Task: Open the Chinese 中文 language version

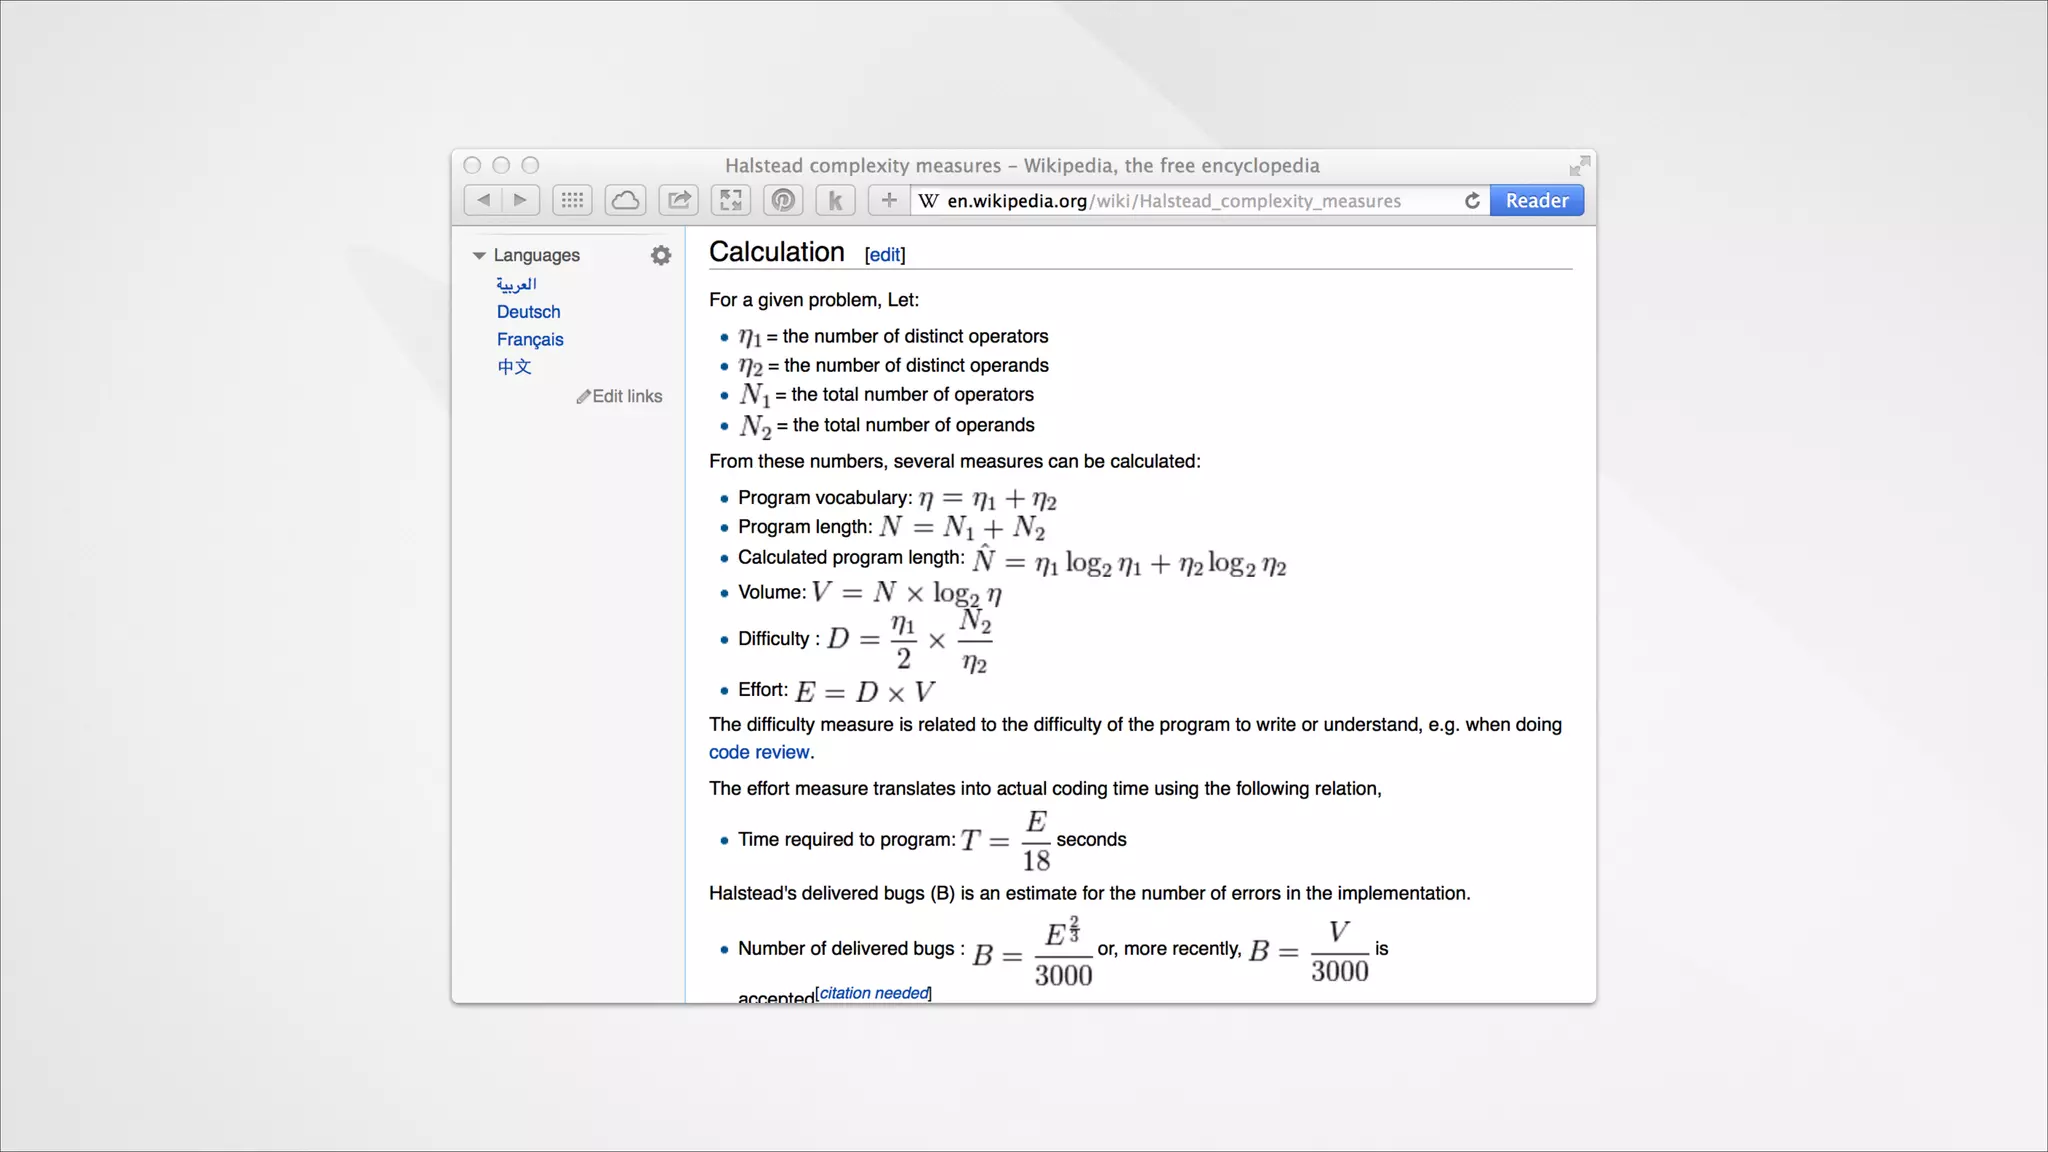Action: click(x=514, y=367)
